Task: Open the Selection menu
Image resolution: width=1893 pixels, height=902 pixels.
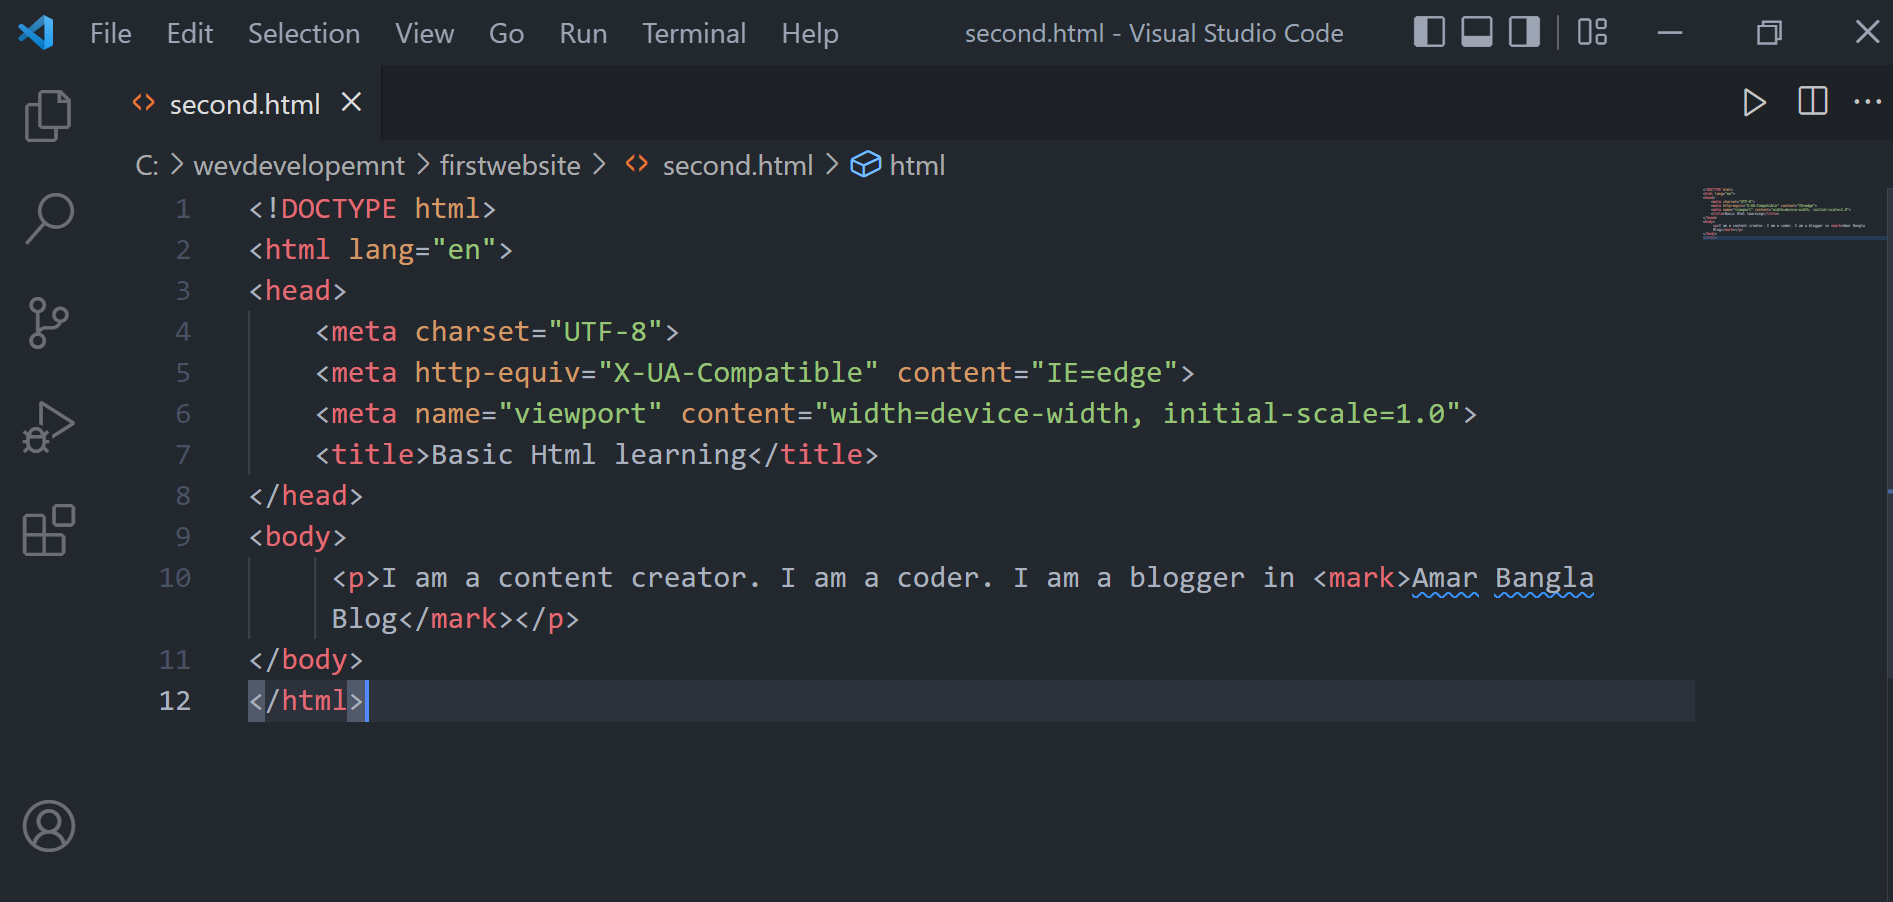Action: [x=303, y=33]
